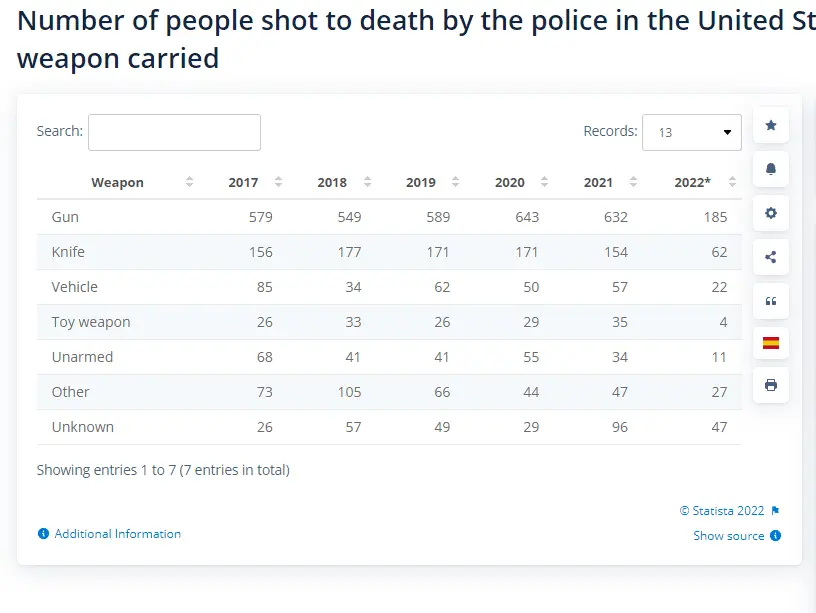
Task: Click the share icon
Action: pyautogui.click(x=770, y=257)
